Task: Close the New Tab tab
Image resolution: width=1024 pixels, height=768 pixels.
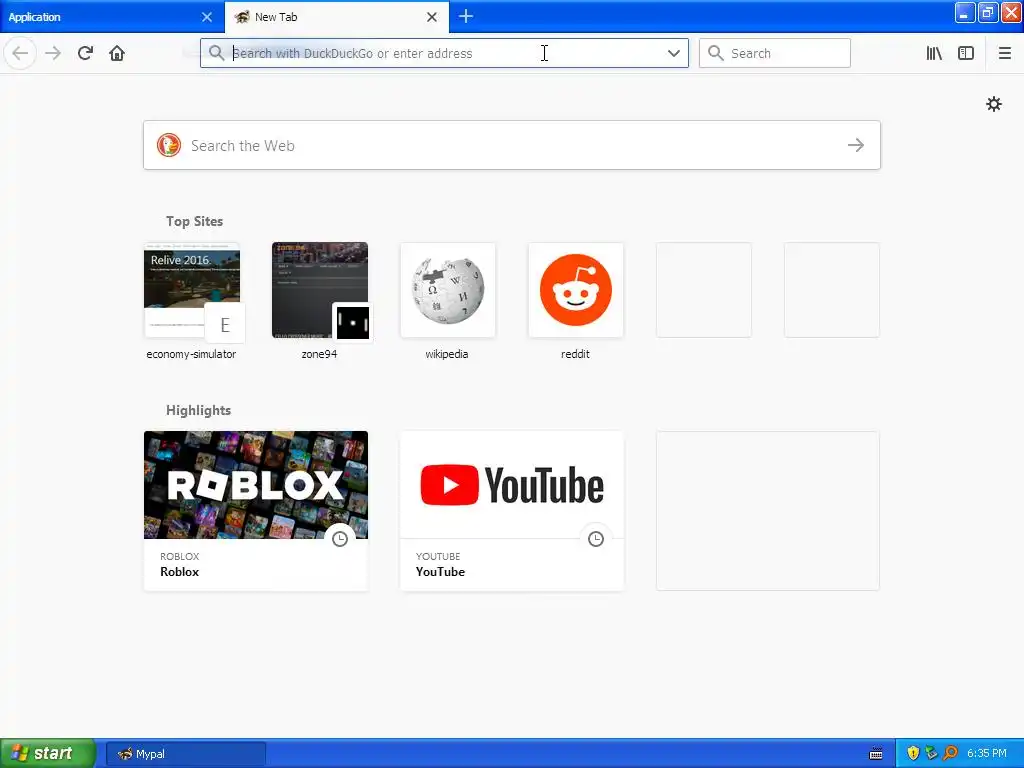Action: tap(432, 17)
